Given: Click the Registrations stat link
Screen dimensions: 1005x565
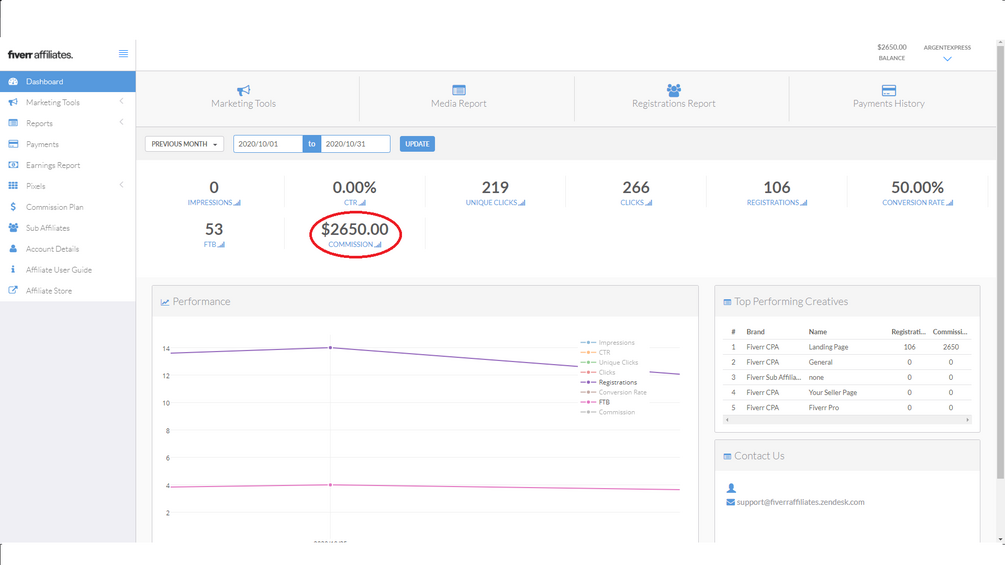Looking at the screenshot, I should [776, 202].
